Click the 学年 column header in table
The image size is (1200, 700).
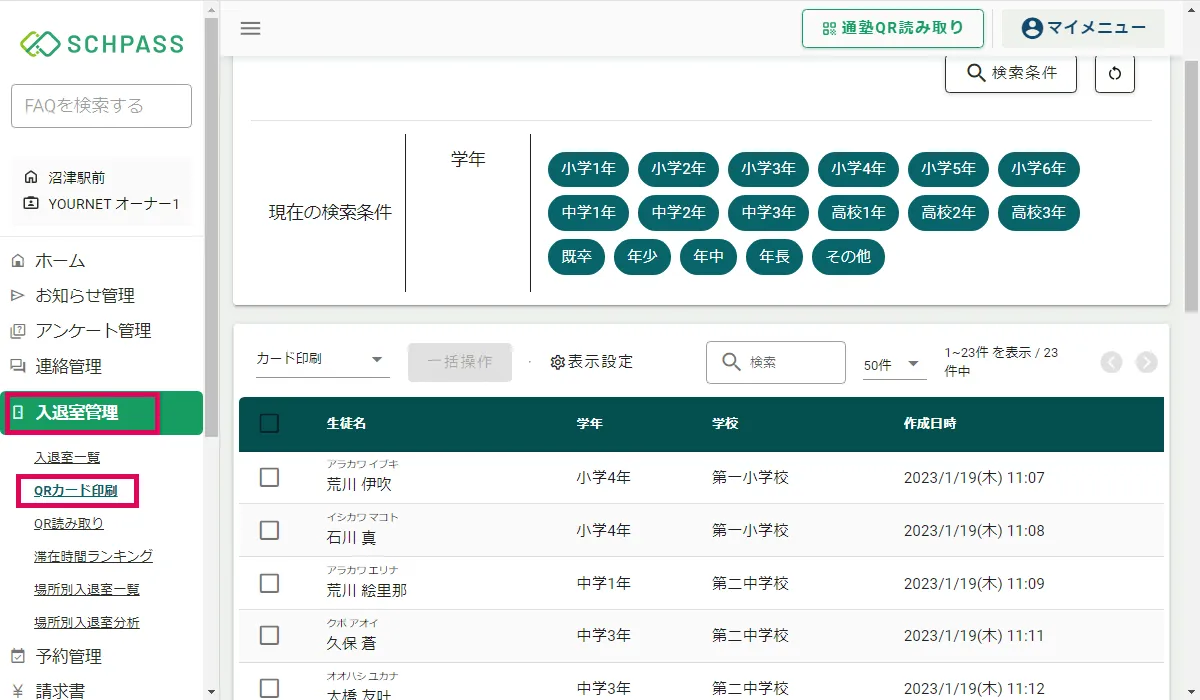590,424
